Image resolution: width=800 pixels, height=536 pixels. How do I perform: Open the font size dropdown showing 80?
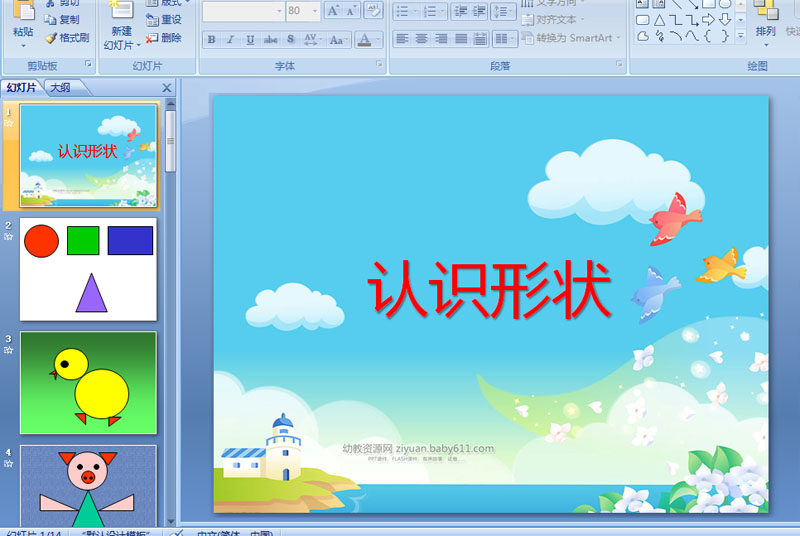point(303,11)
